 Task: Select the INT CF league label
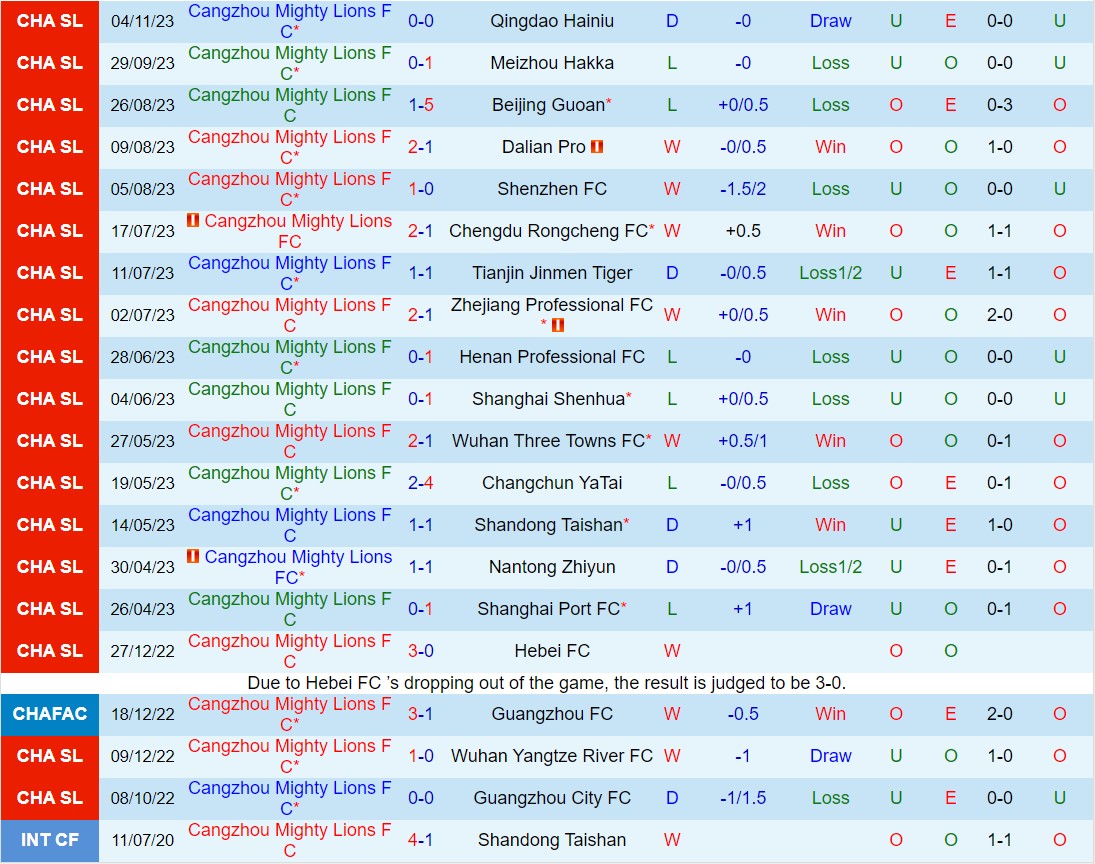(x=50, y=840)
